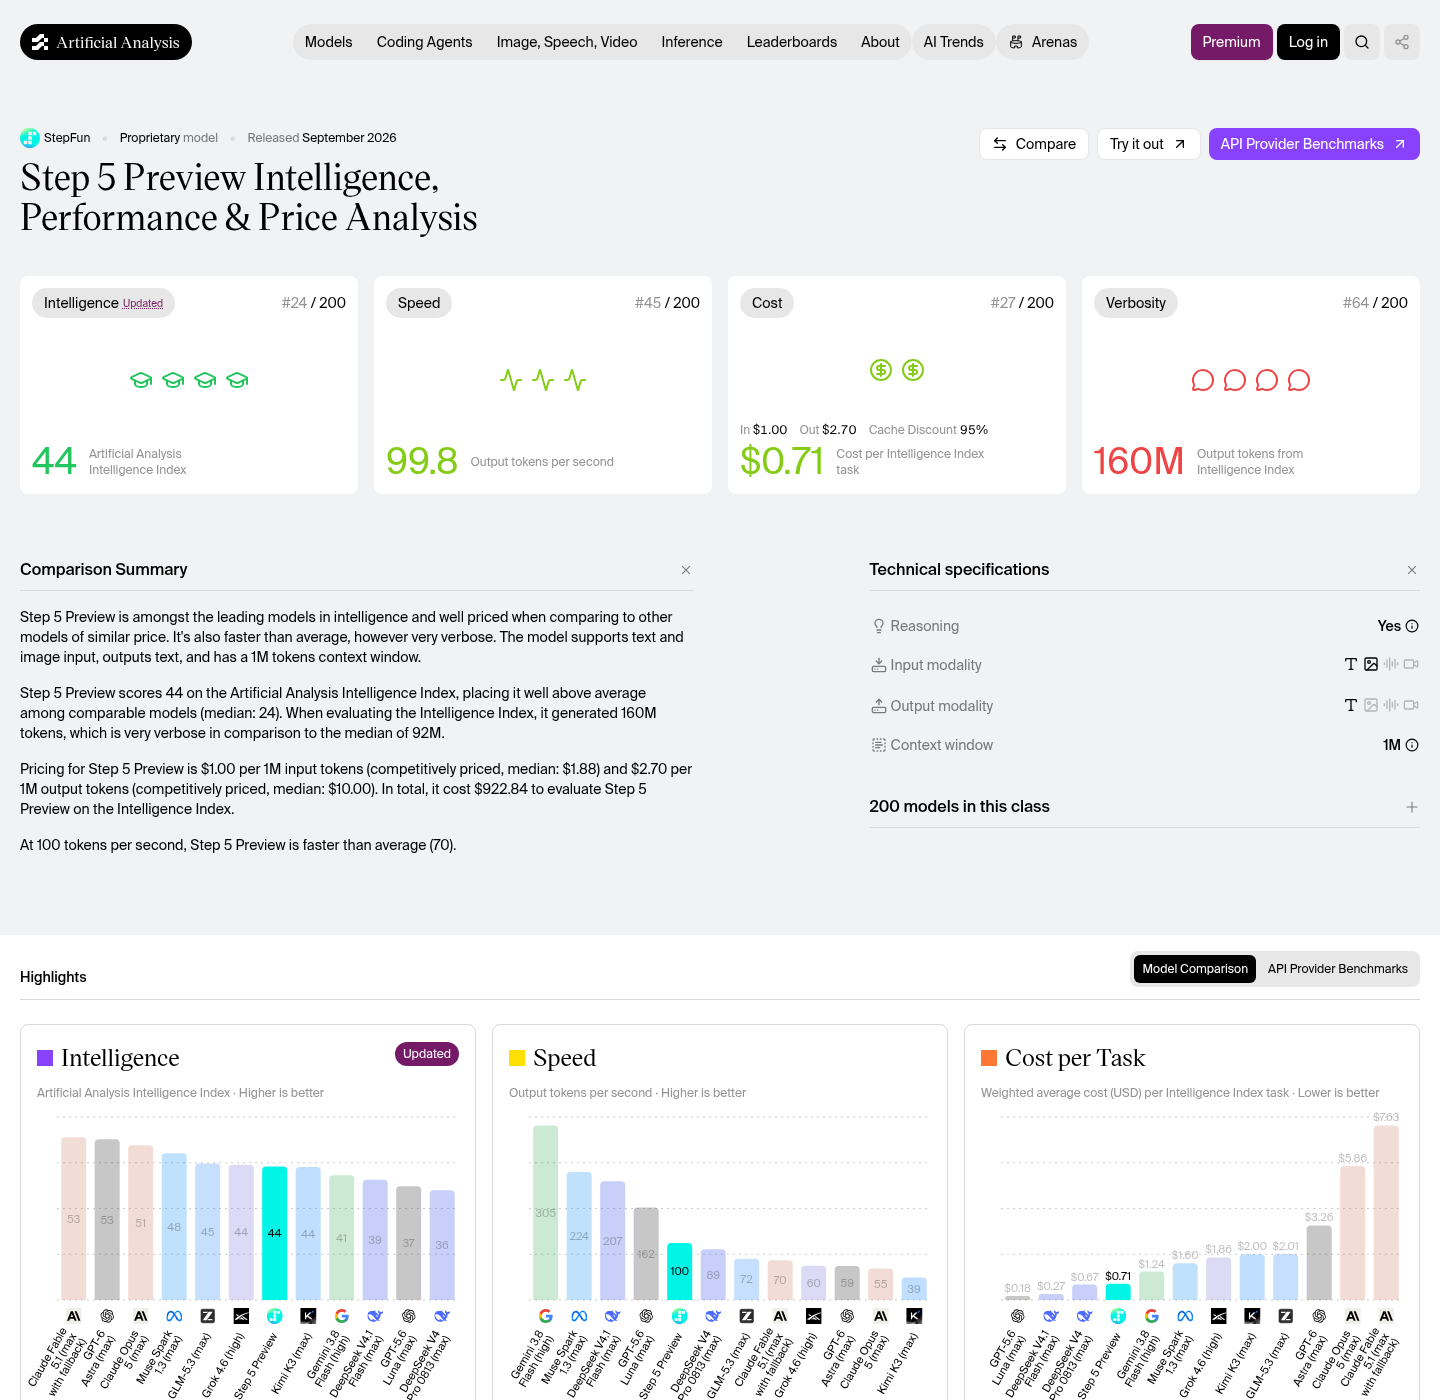Image resolution: width=1440 pixels, height=1400 pixels.
Task: Open the Coding Agents nav item
Action: click(x=424, y=42)
